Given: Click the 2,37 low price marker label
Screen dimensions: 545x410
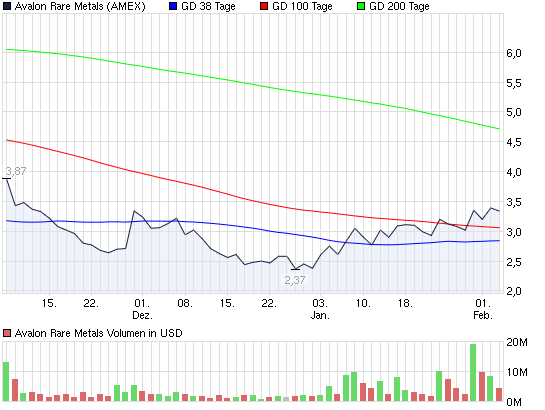Looking at the screenshot, I should [x=295, y=280].
